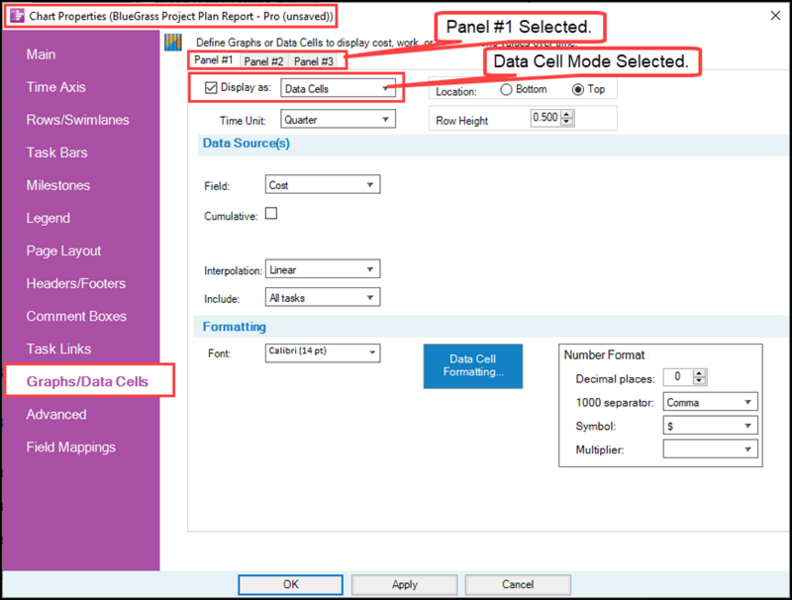Switch to the Panel #3 tab
This screenshot has width=792, height=600.
click(314, 61)
